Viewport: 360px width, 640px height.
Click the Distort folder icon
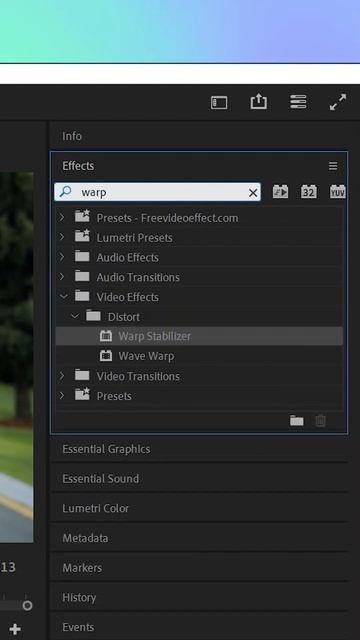tap(93, 316)
